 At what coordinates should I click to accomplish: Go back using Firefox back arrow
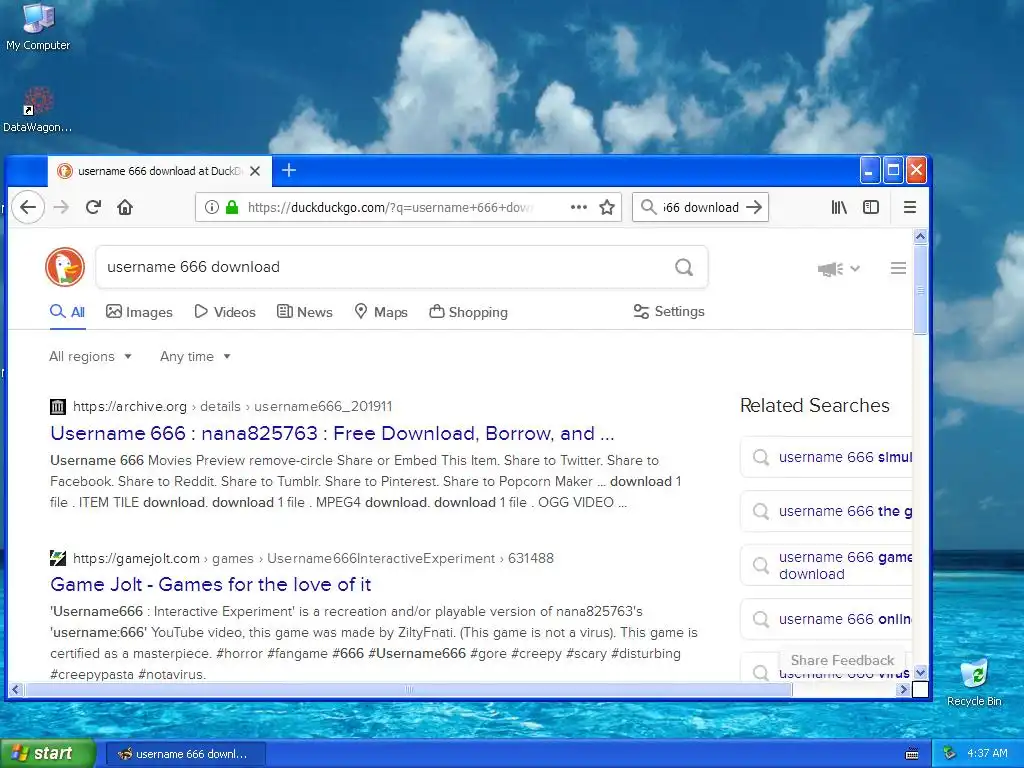tap(28, 208)
